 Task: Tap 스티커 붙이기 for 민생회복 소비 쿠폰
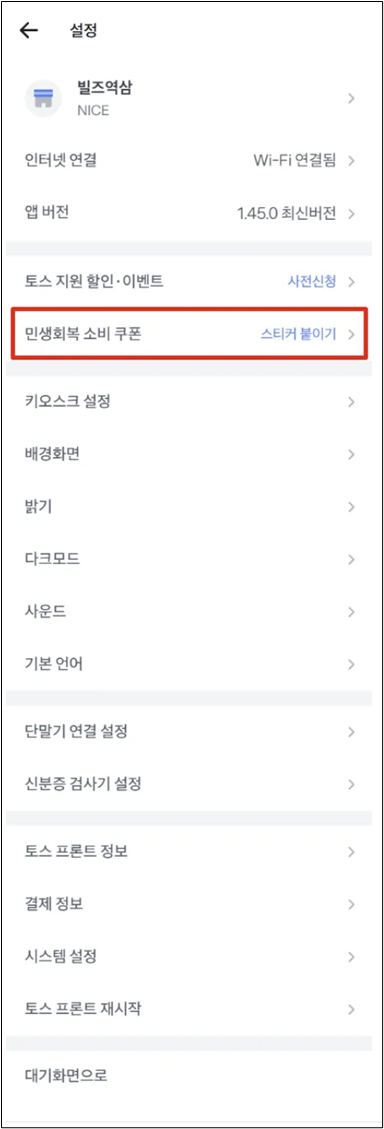pos(298,334)
